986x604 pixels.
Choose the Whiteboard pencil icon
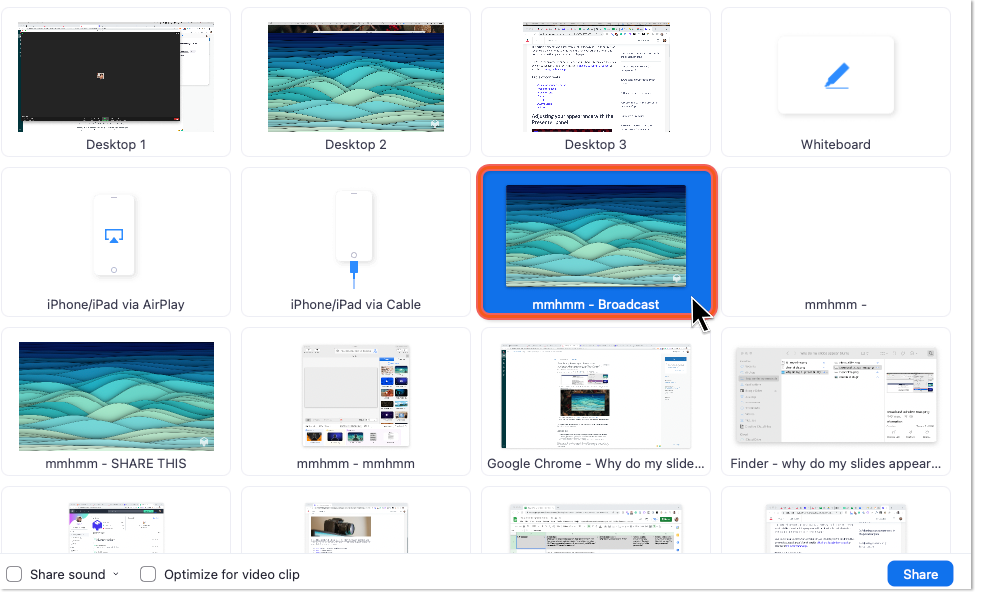tap(836, 76)
